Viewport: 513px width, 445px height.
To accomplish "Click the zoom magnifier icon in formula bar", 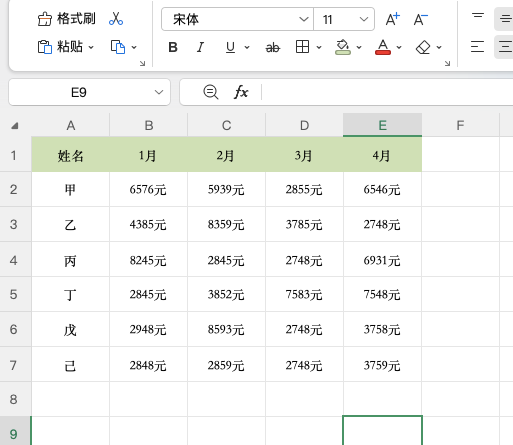I will coord(211,92).
